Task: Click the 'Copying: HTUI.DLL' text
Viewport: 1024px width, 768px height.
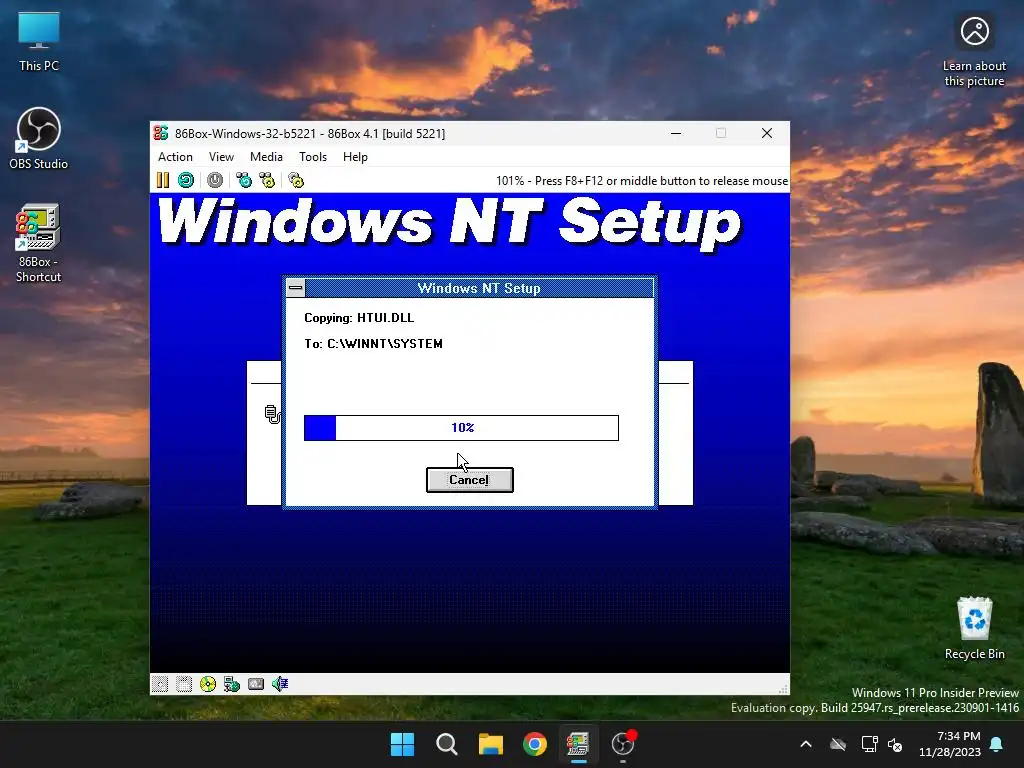Action: (359, 318)
